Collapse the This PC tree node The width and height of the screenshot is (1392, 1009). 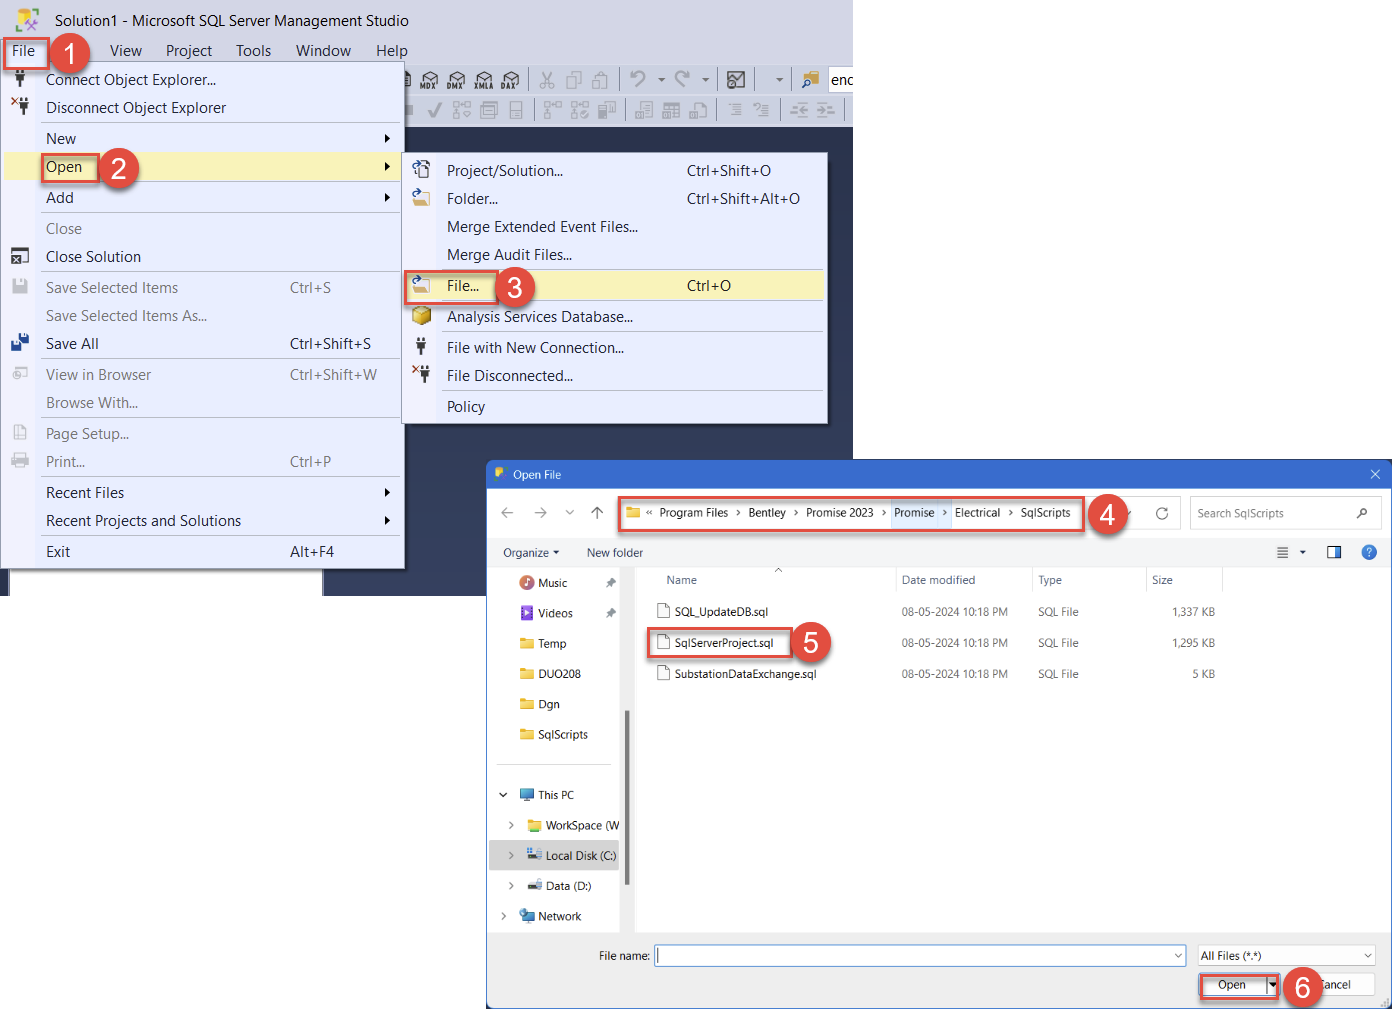coord(503,795)
